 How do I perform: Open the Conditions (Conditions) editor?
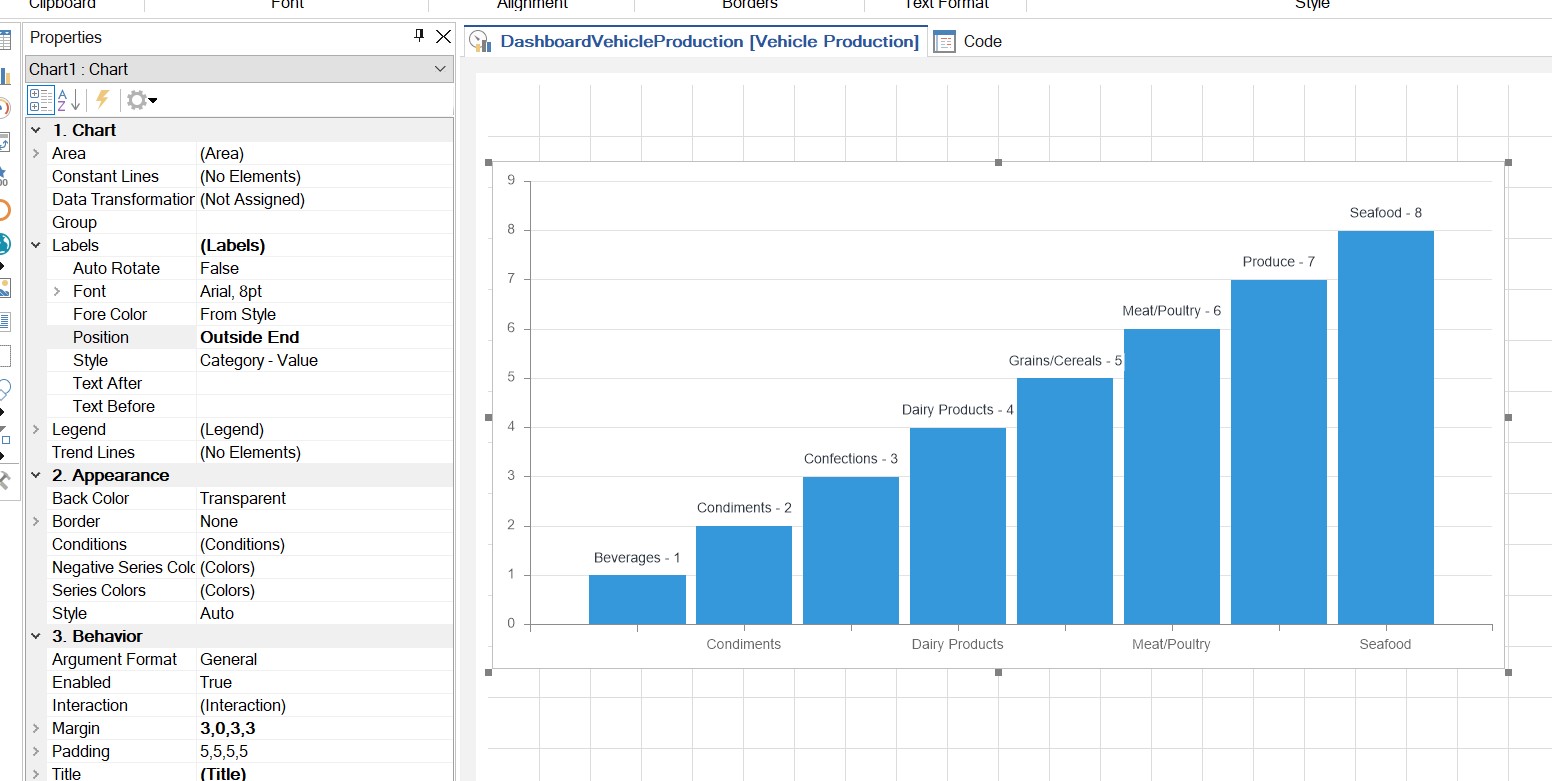point(324,544)
